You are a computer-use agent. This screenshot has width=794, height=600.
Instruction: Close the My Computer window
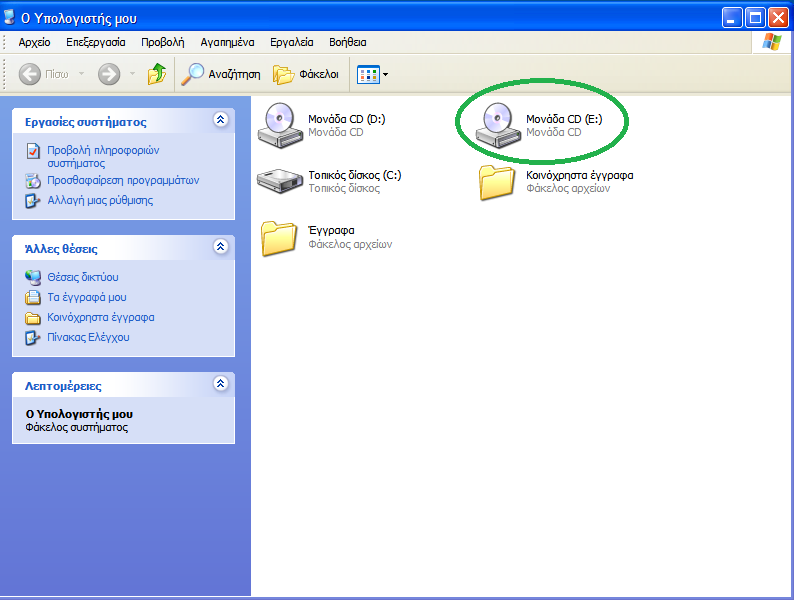click(778, 18)
